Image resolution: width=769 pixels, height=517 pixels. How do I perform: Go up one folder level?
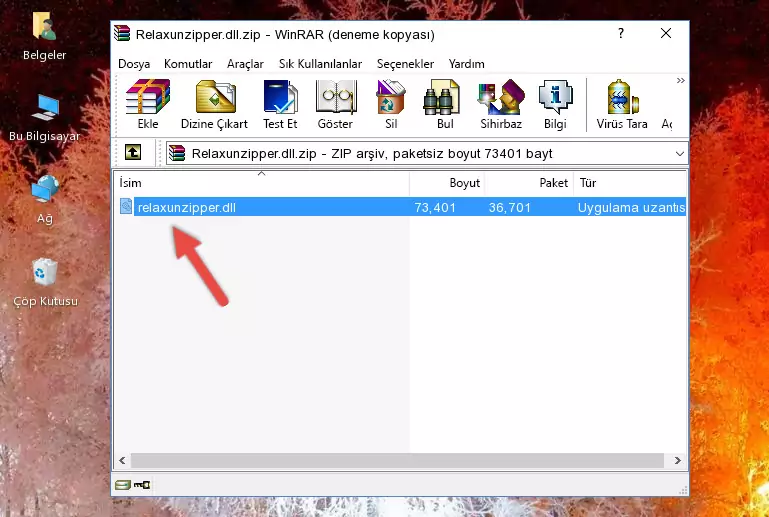133,153
